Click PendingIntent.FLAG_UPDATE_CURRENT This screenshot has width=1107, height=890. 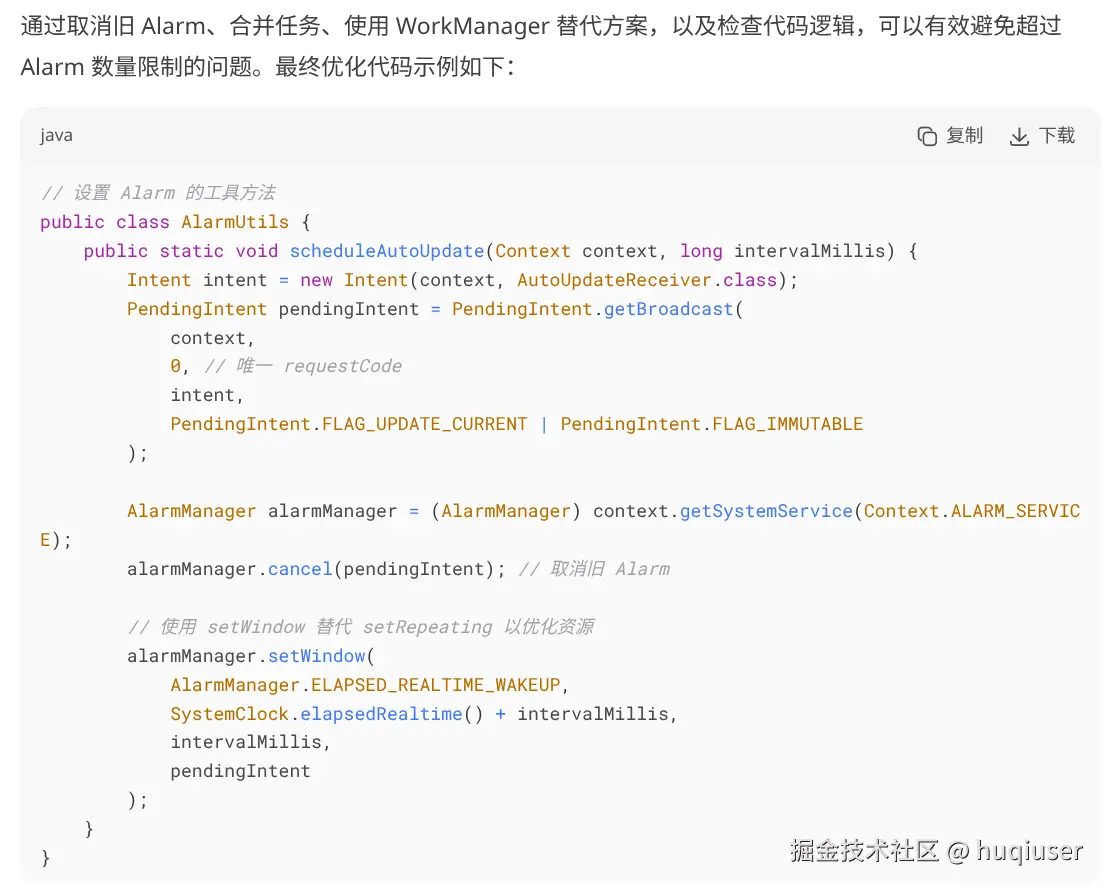349,424
